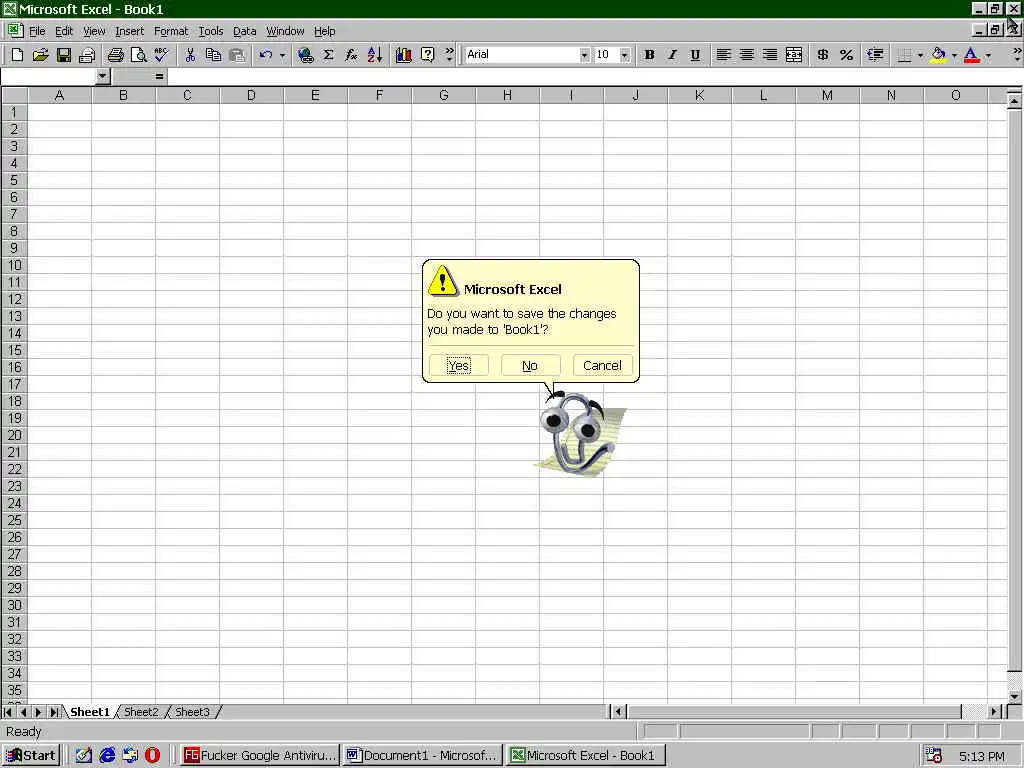Toggle Bold formatting

click(x=649, y=55)
